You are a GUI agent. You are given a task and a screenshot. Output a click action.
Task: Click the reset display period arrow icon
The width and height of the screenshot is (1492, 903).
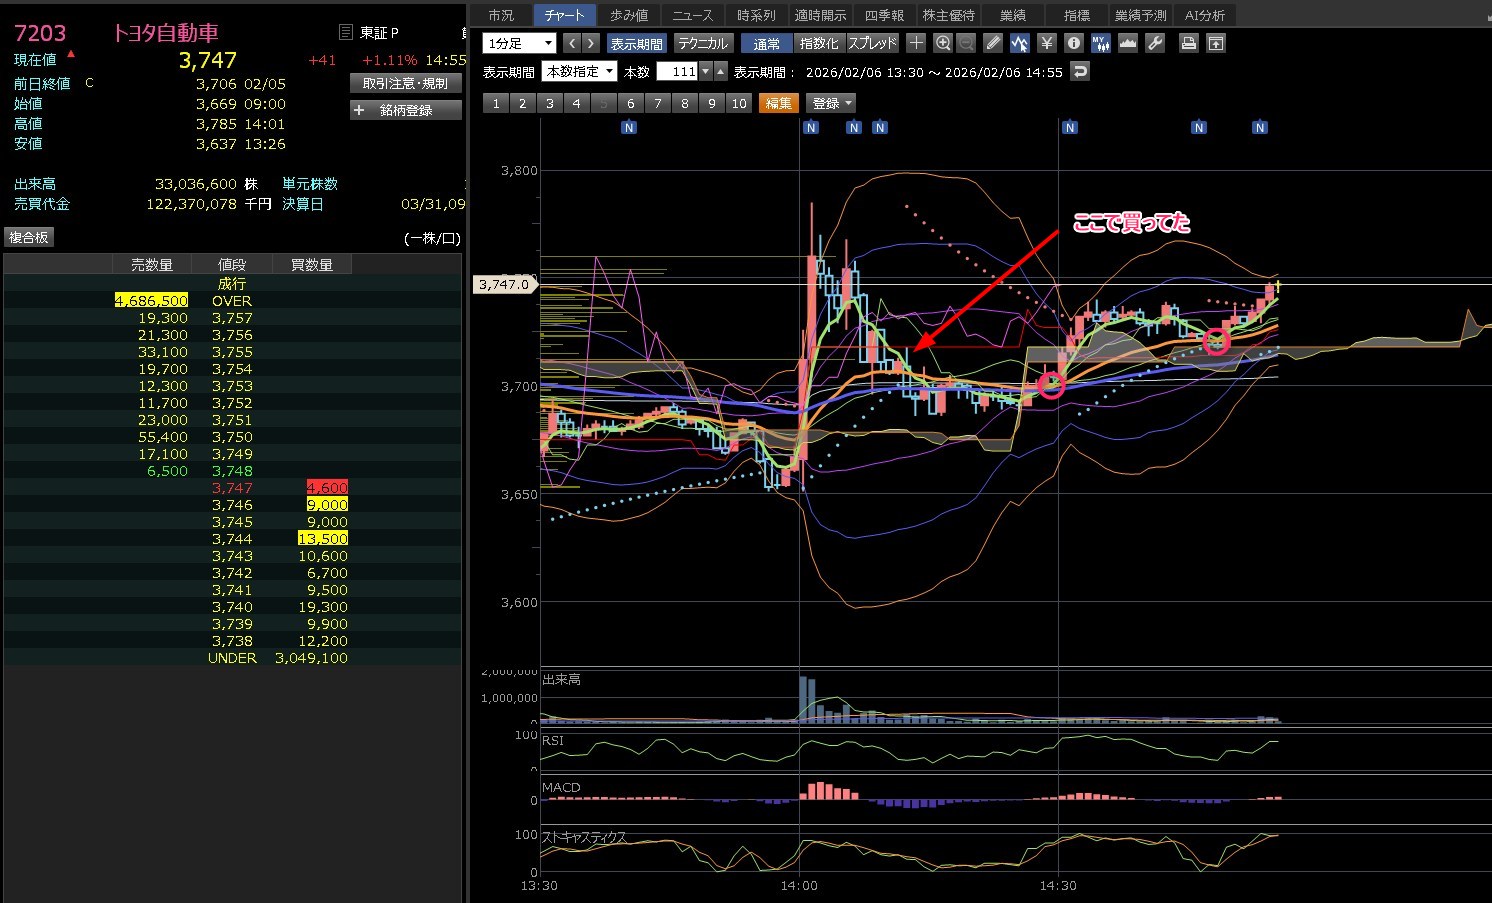coord(1079,72)
